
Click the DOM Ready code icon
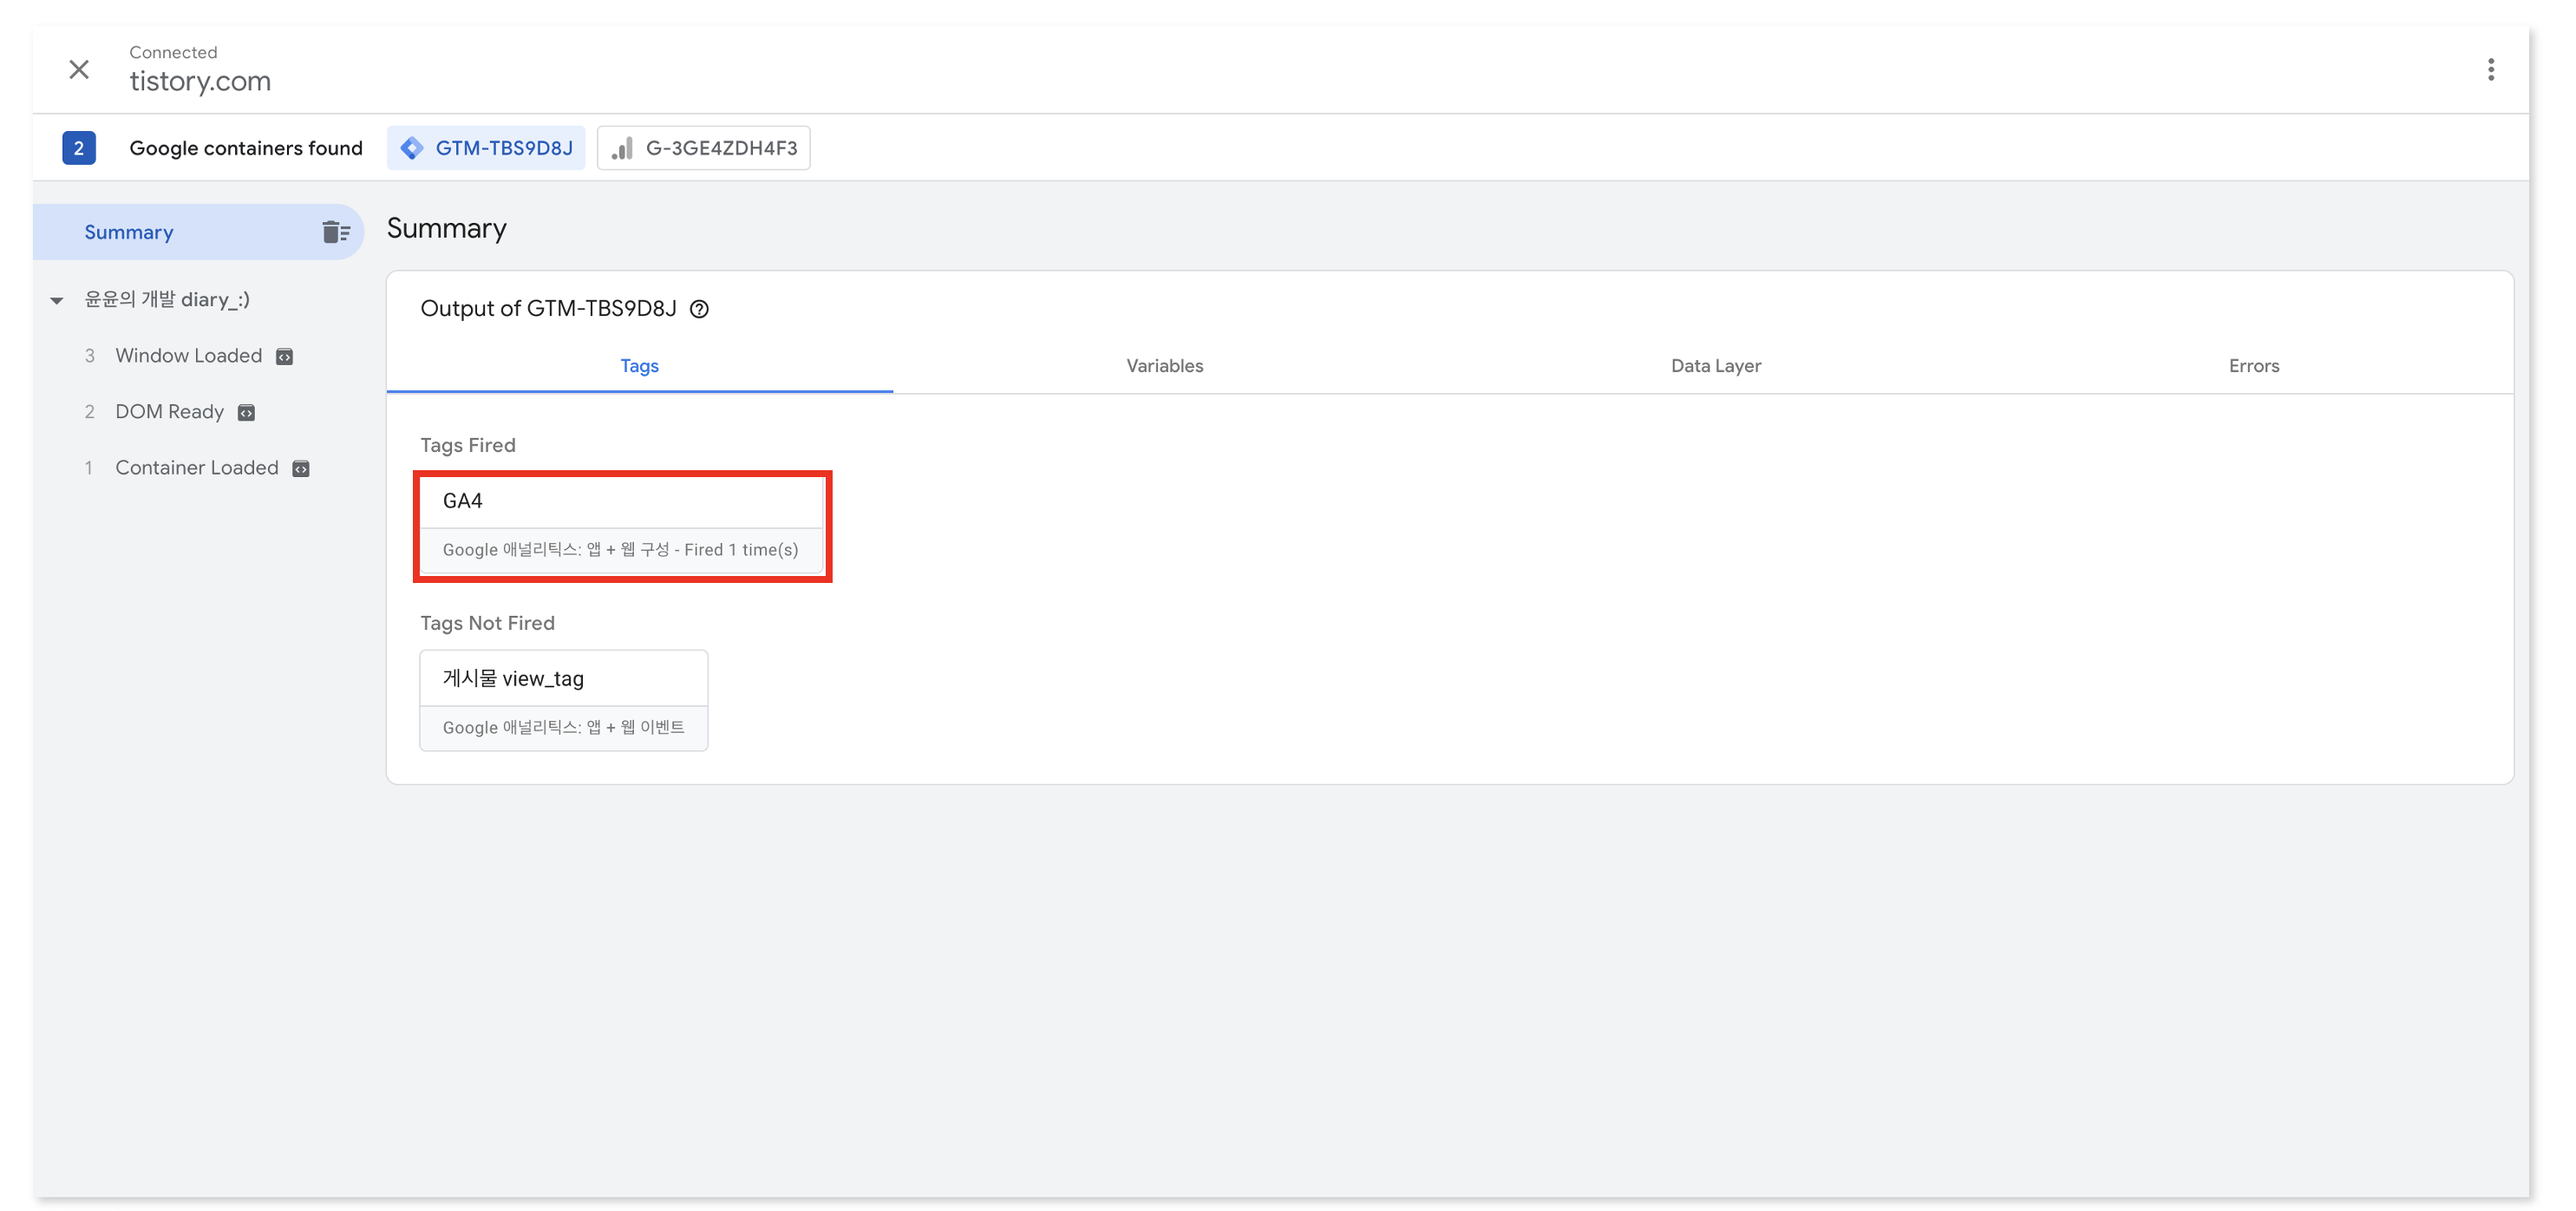[246, 413]
